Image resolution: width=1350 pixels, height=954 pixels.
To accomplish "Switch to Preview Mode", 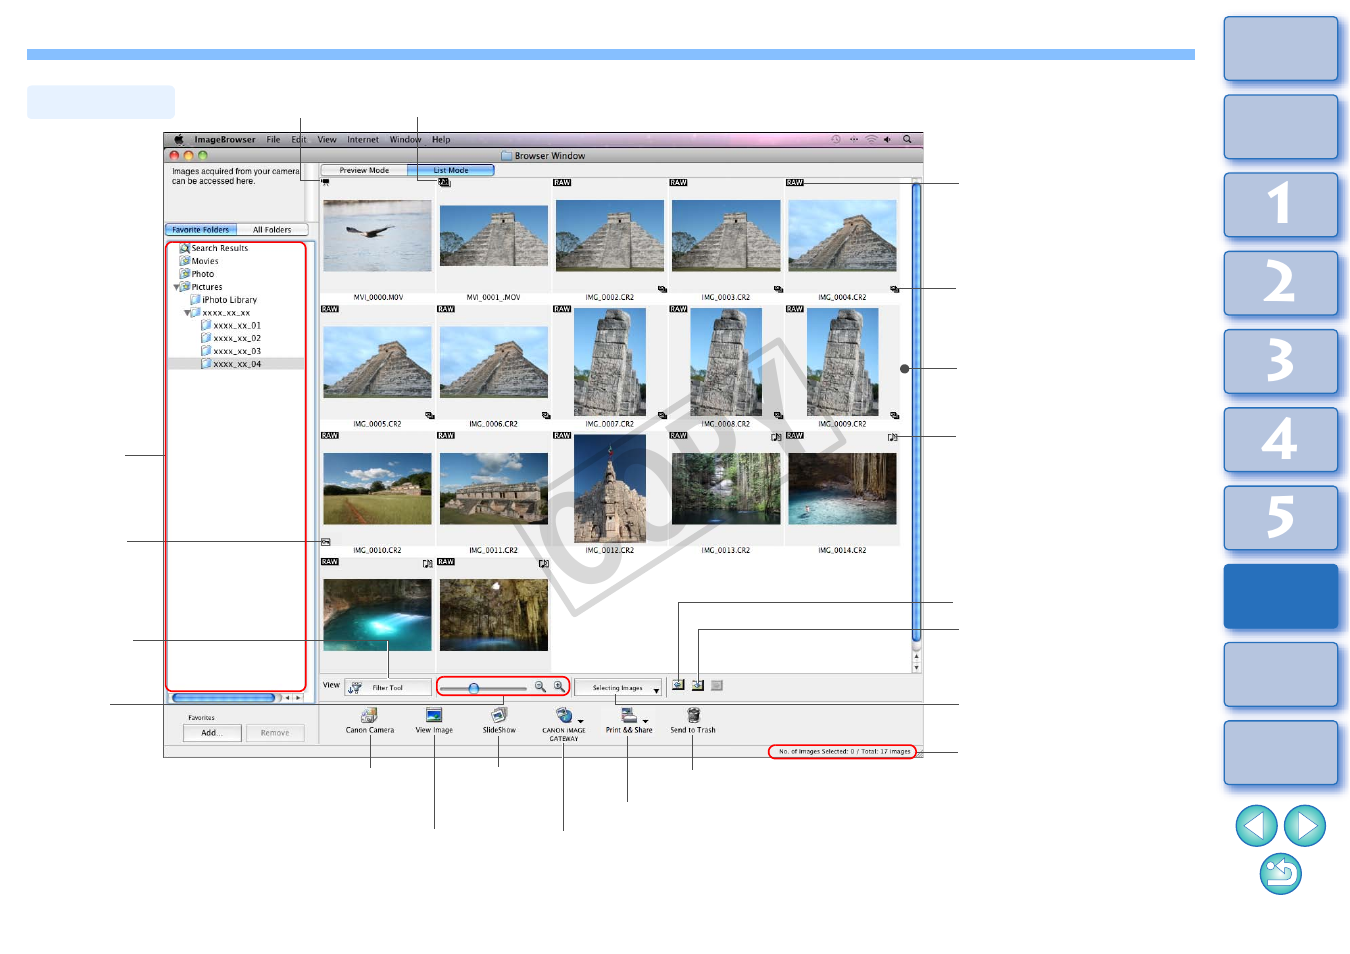I will coord(364,170).
